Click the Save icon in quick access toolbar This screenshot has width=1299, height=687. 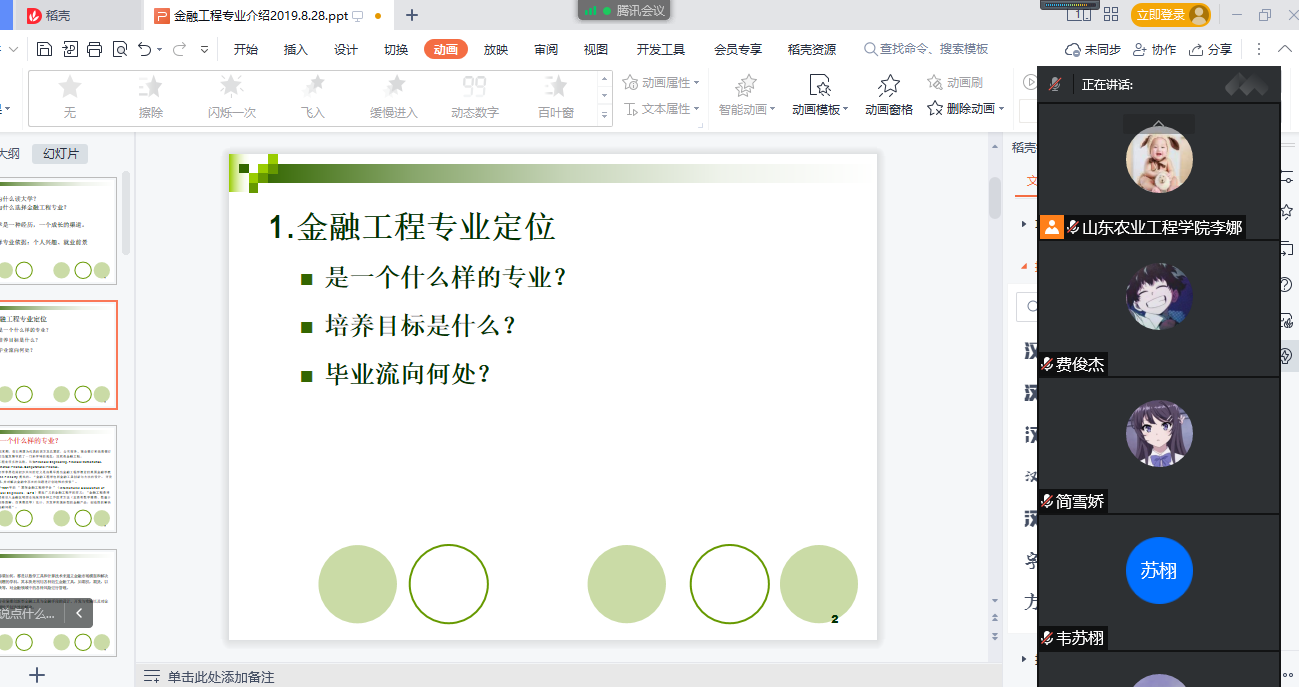coord(44,49)
